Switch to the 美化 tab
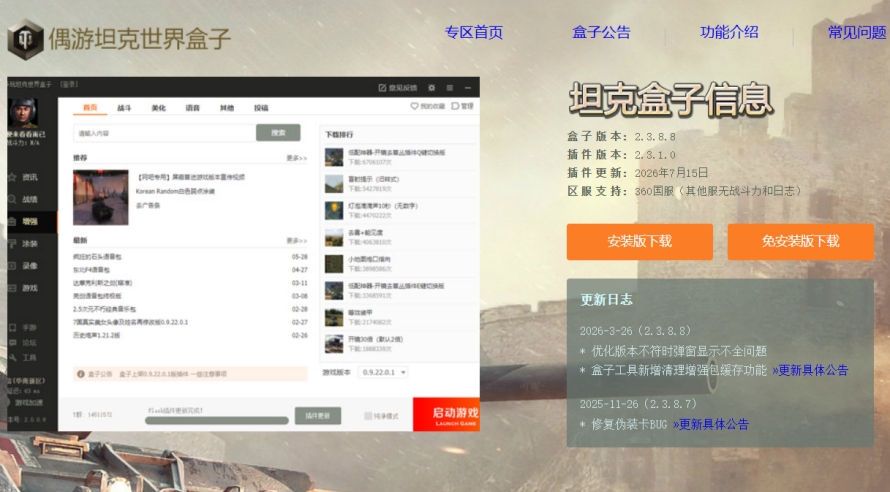 pos(158,108)
